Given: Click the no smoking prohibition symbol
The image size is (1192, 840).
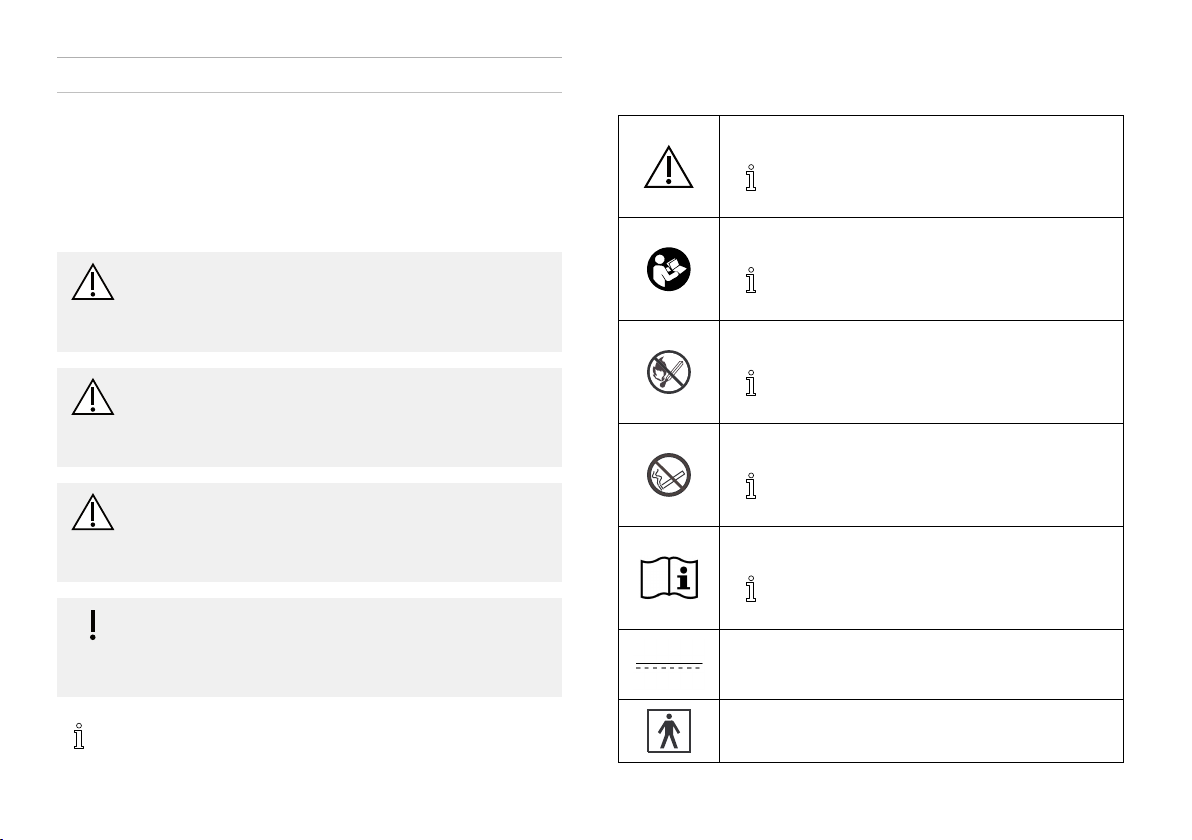Looking at the screenshot, I should click(x=669, y=475).
